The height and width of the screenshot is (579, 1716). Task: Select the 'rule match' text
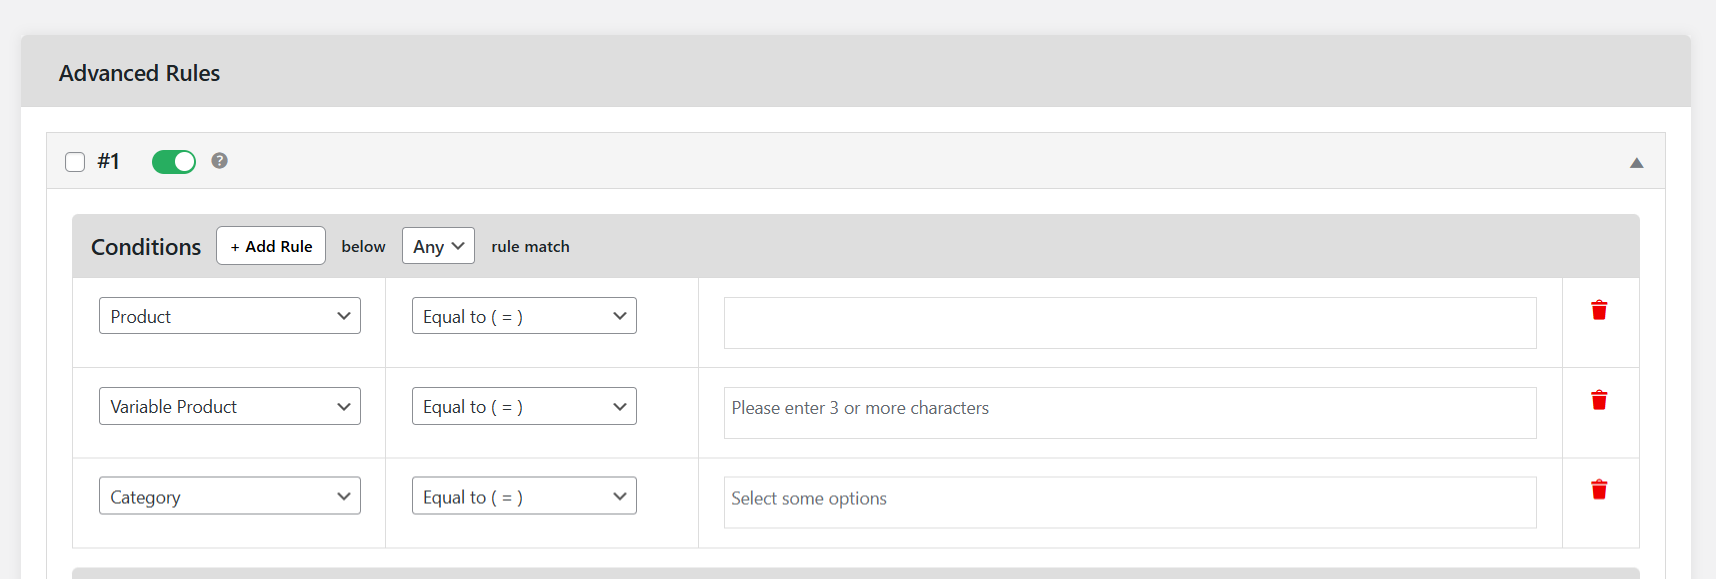pos(530,247)
